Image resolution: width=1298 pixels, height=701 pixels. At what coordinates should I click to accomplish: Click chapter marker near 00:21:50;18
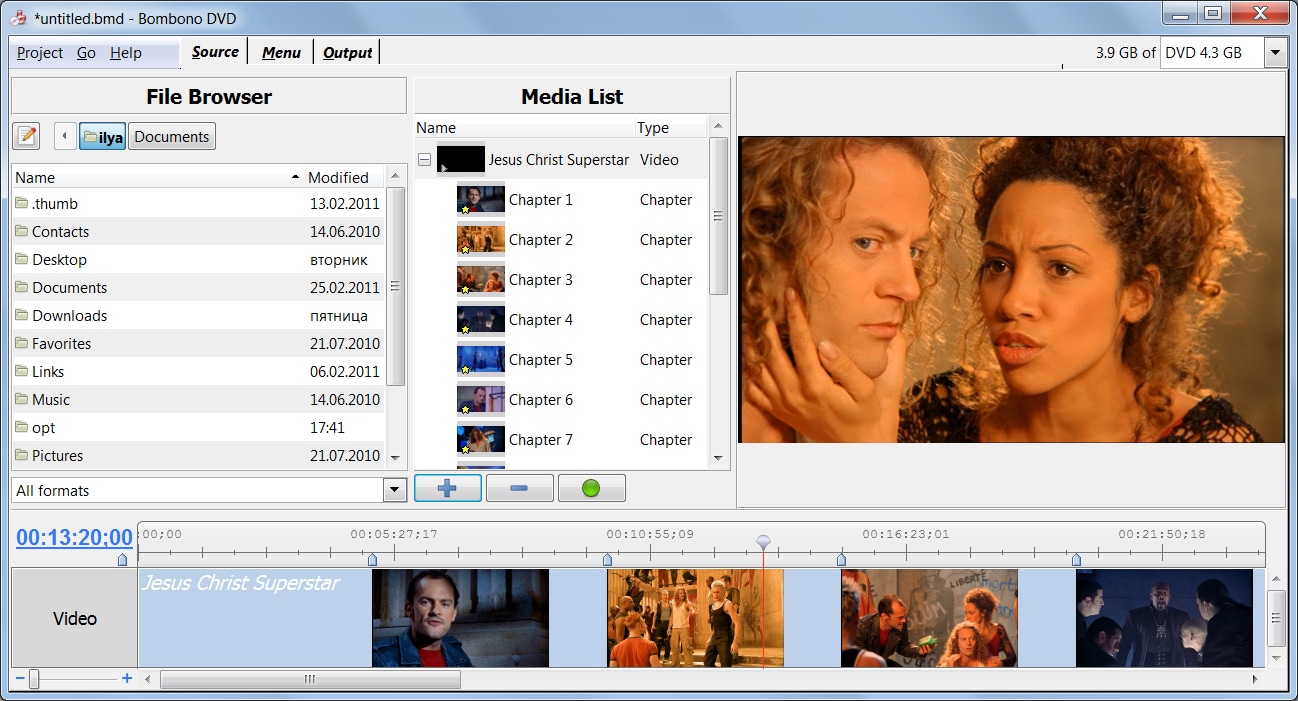coord(1076,560)
